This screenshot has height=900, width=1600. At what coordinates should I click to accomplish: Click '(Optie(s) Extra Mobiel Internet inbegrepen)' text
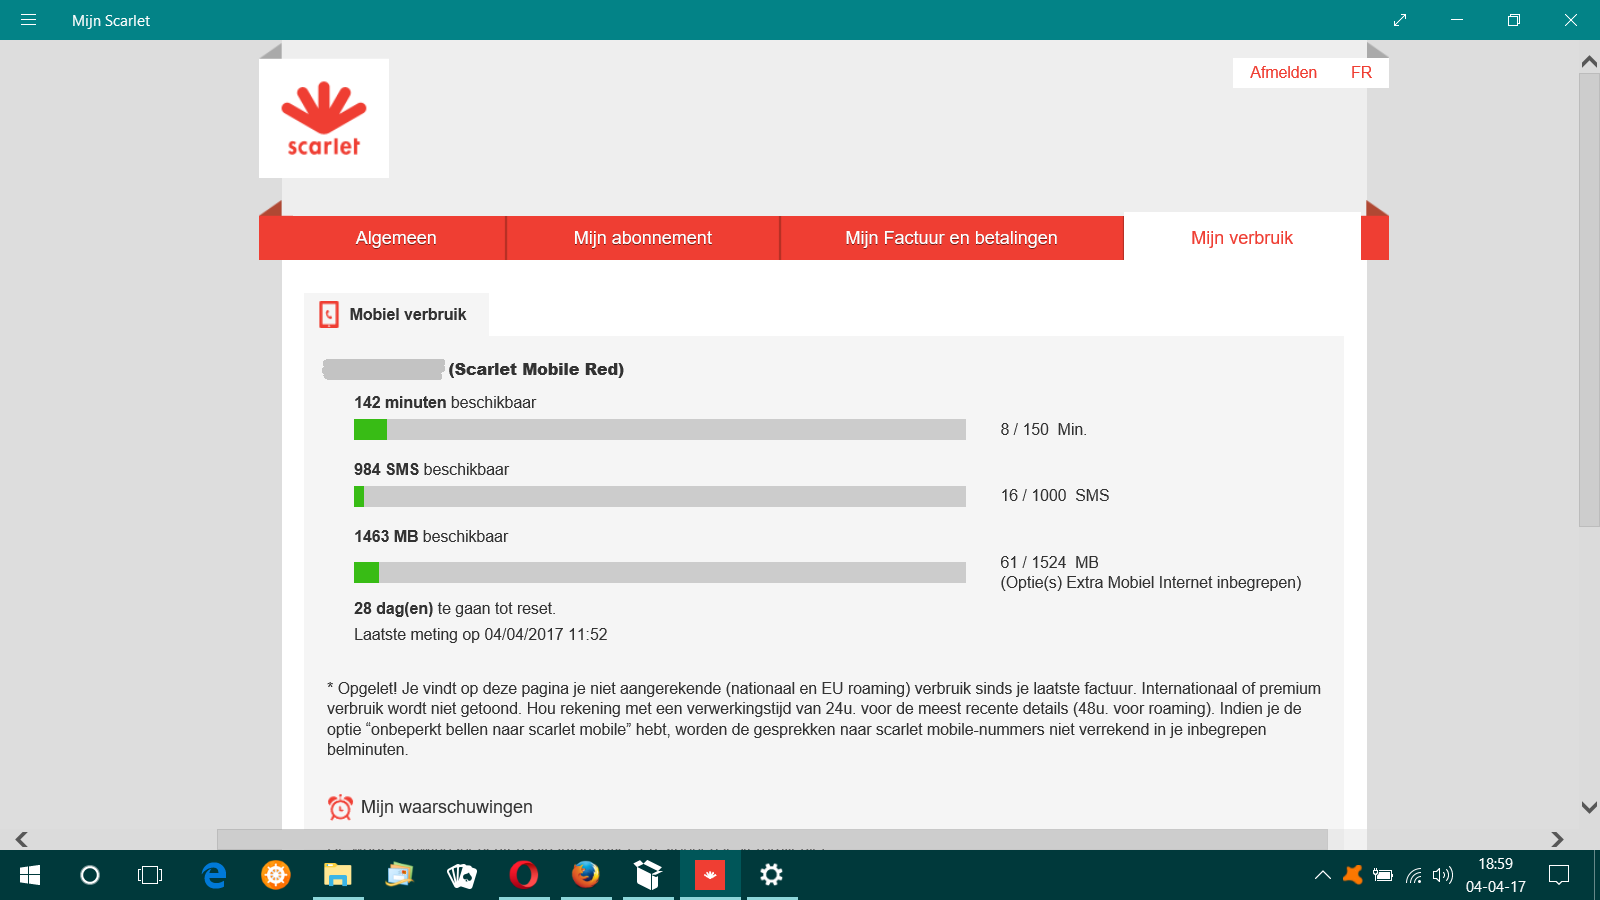[1151, 582]
